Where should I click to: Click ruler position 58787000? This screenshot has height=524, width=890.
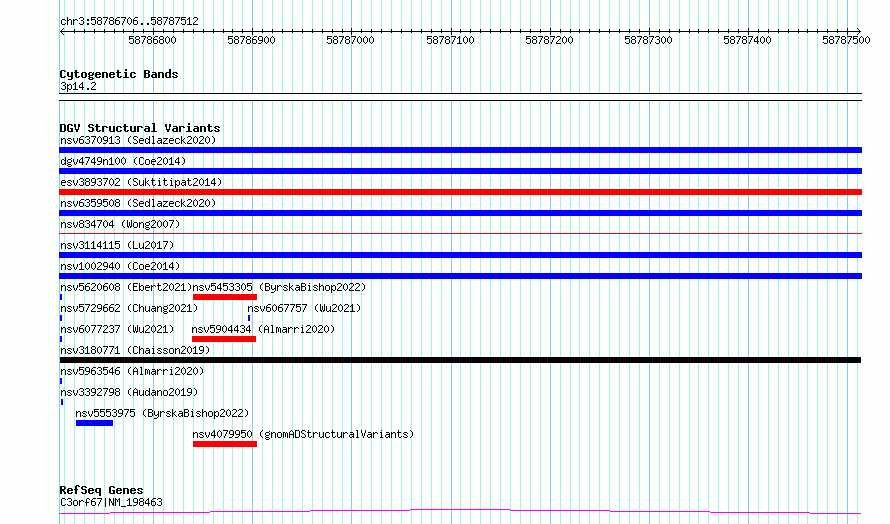tap(350, 40)
